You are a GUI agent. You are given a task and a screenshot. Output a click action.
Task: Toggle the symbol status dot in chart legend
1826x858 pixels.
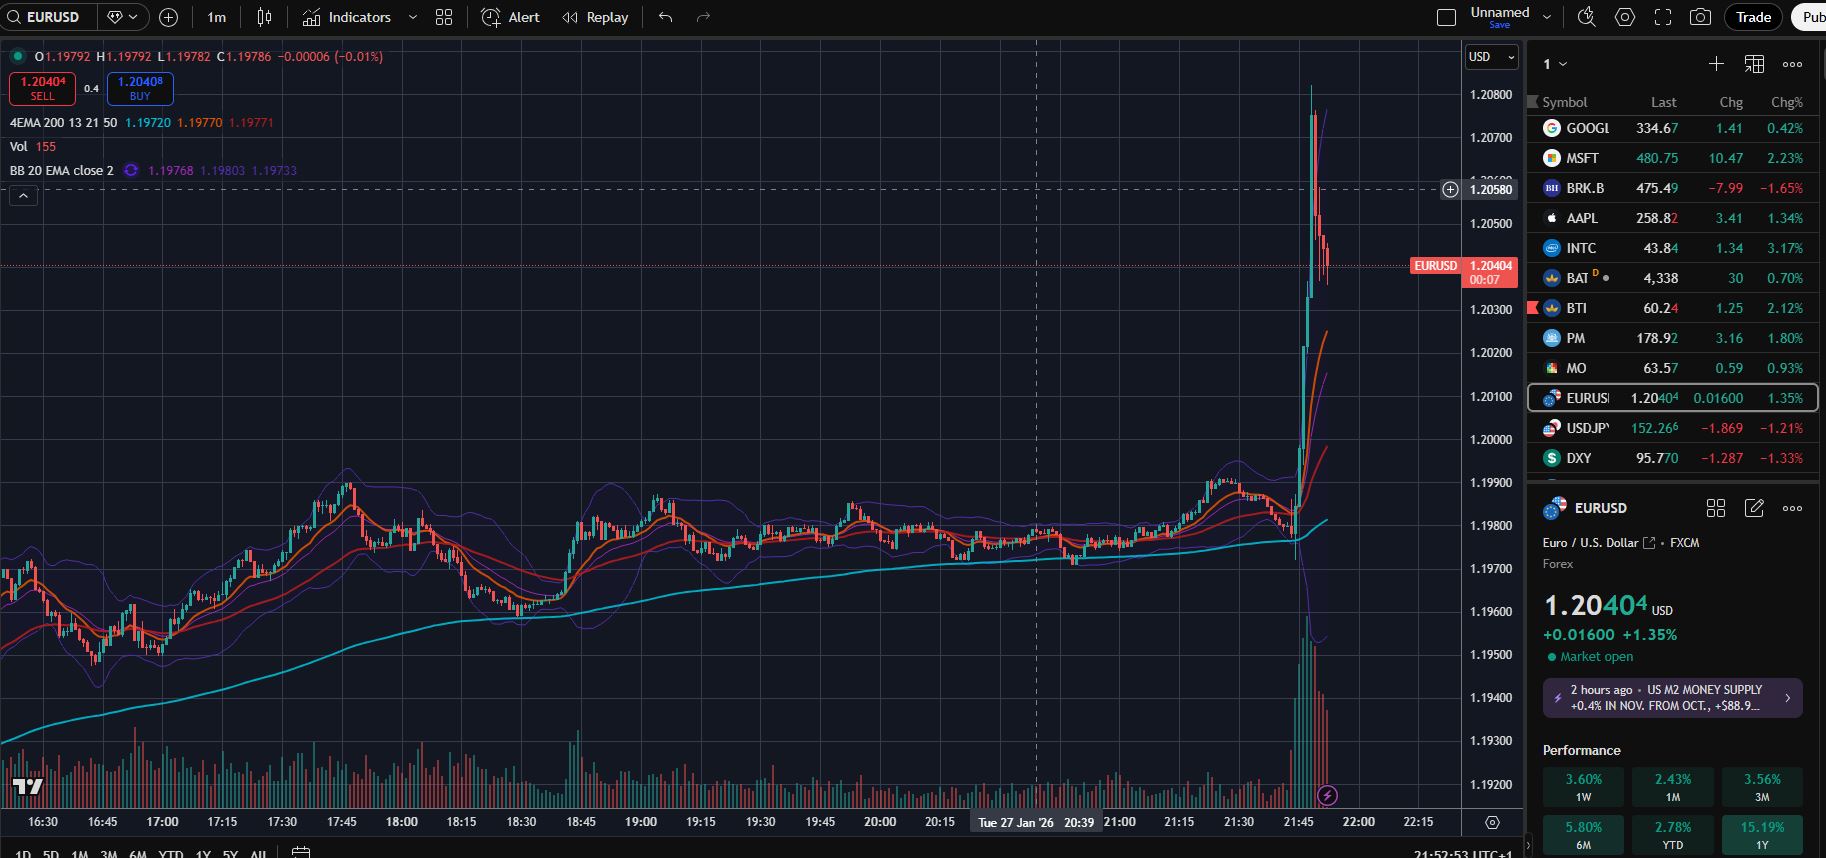tap(18, 56)
